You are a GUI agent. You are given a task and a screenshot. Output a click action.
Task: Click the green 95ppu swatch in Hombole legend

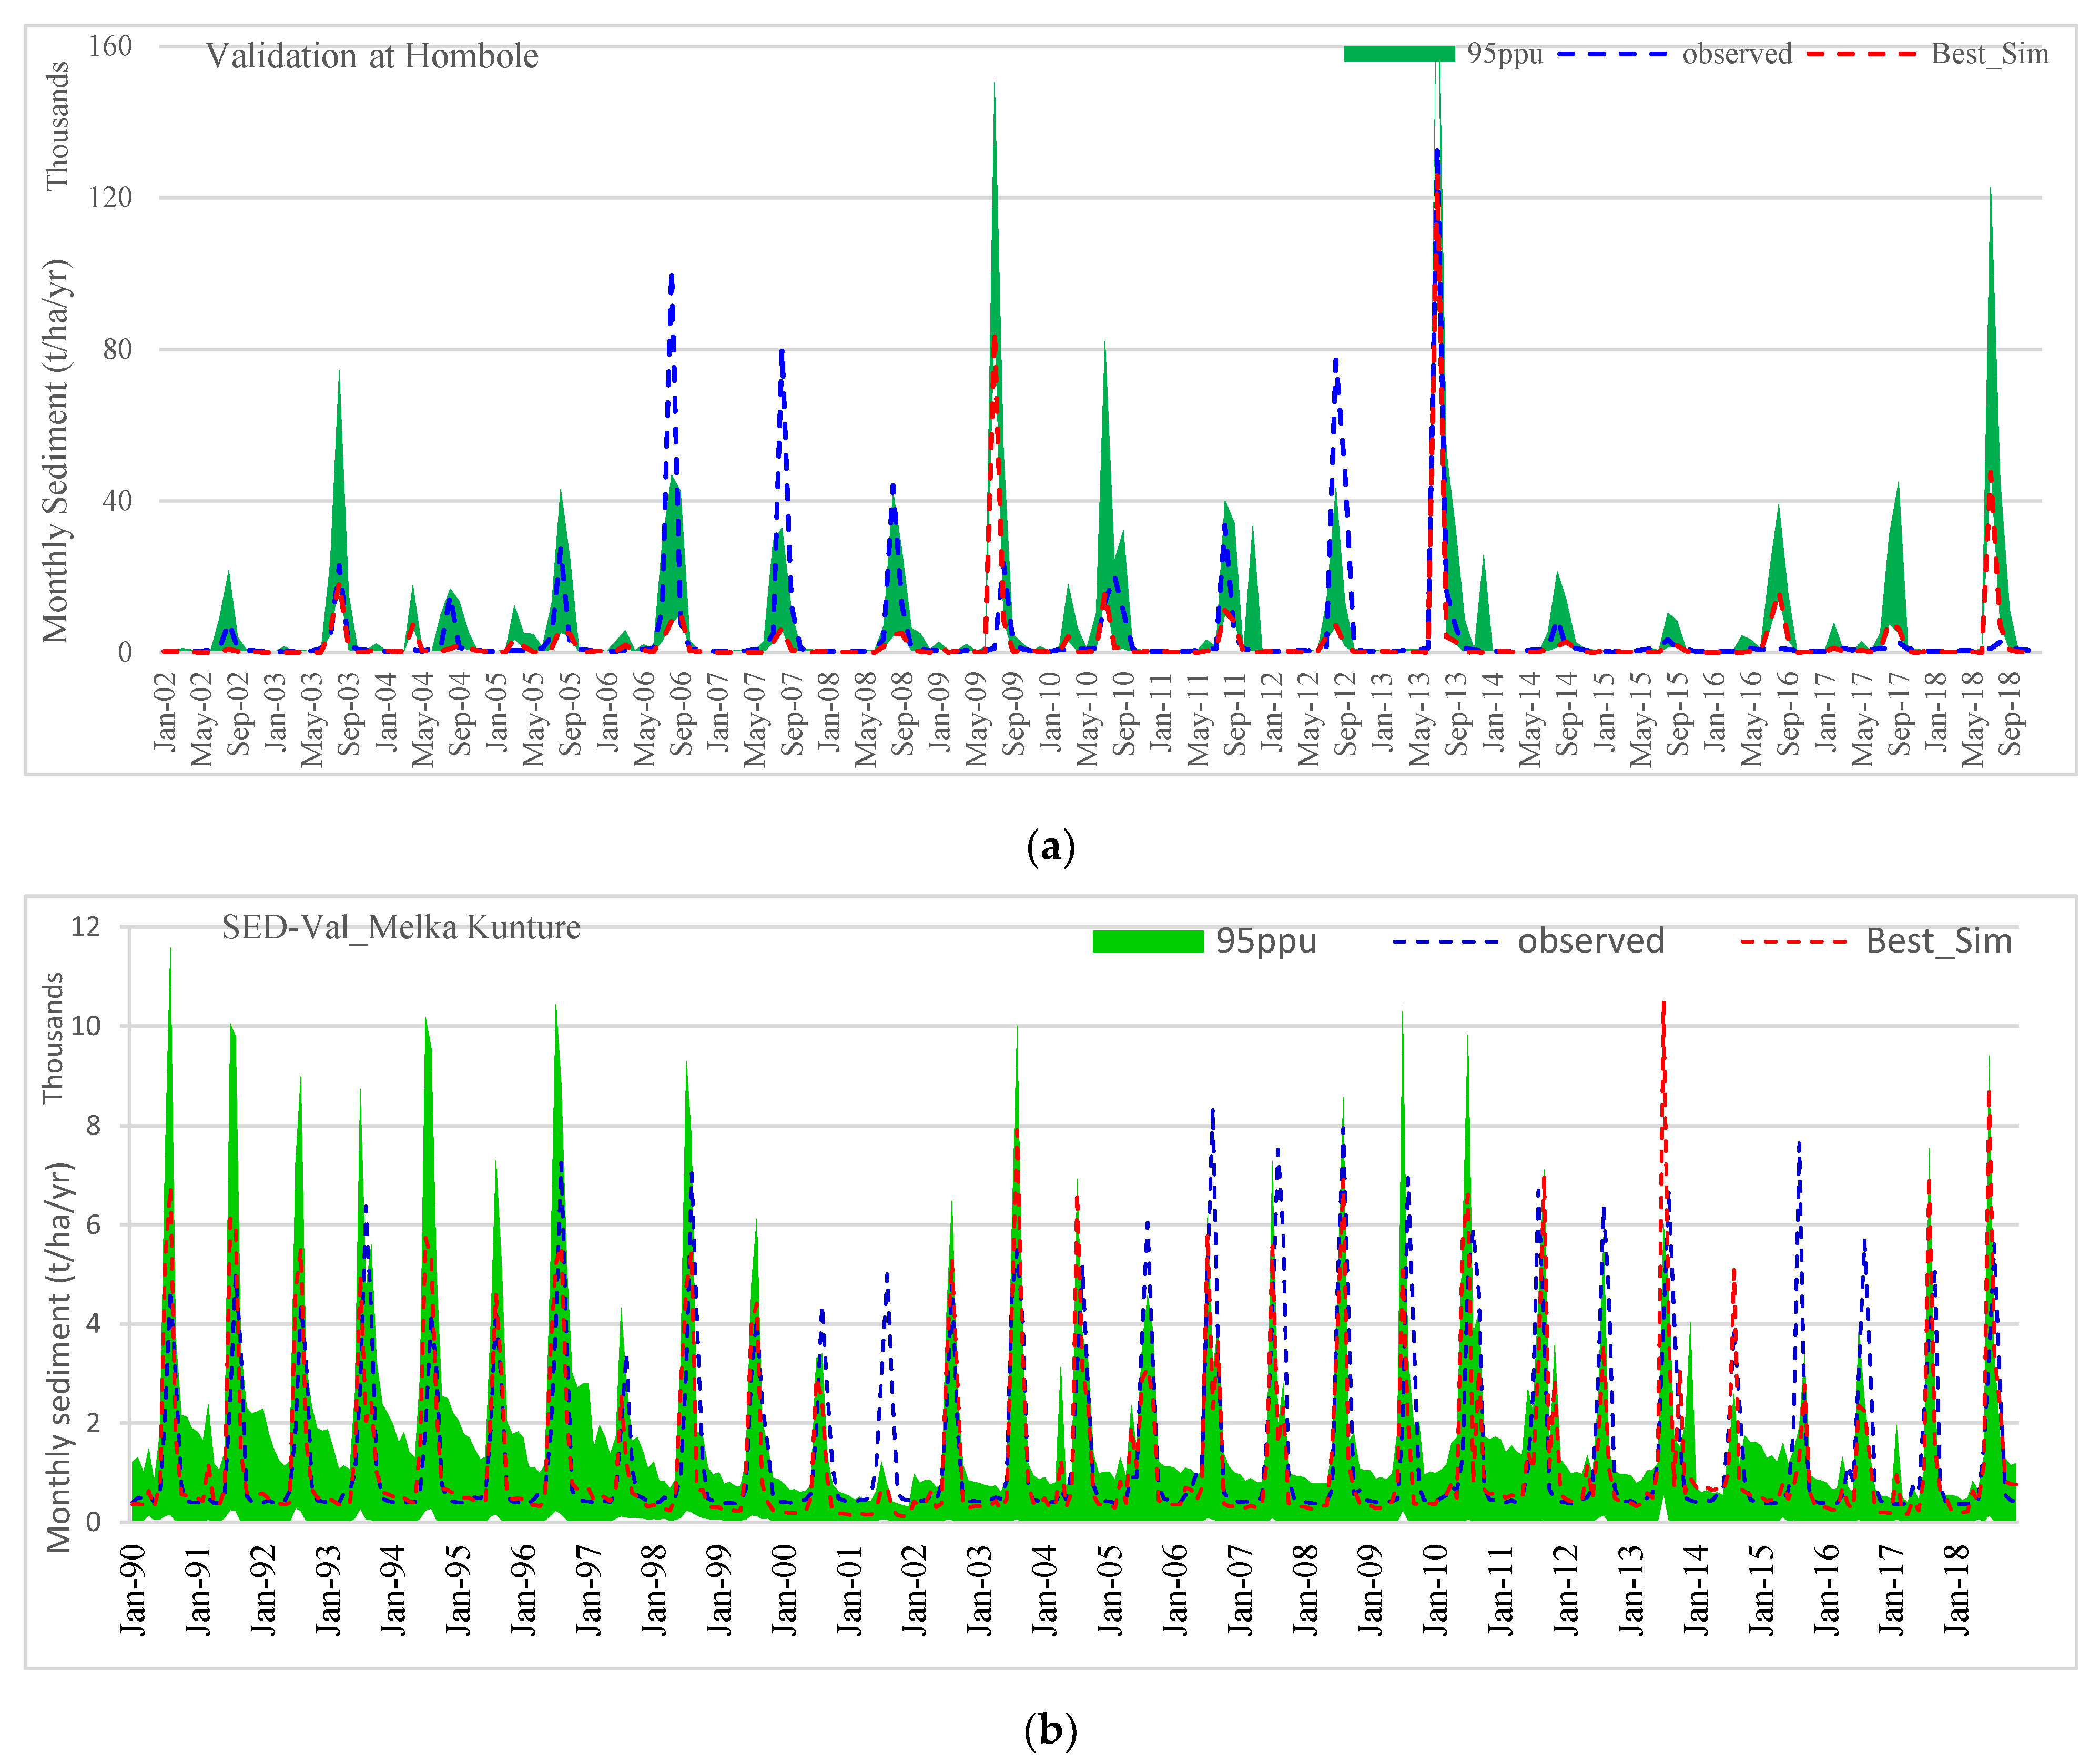(1399, 53)
